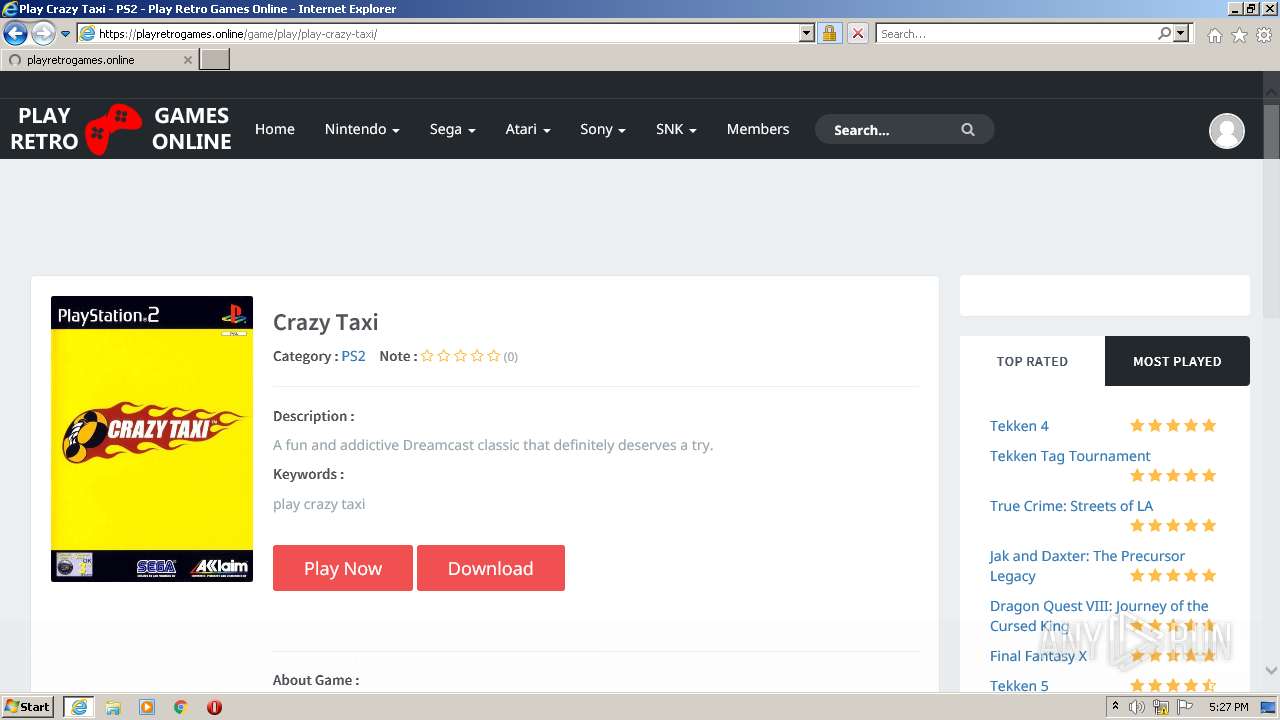The image size is (1280, 720).
Task: Click the address bar URL field
Action: [438, 33]
